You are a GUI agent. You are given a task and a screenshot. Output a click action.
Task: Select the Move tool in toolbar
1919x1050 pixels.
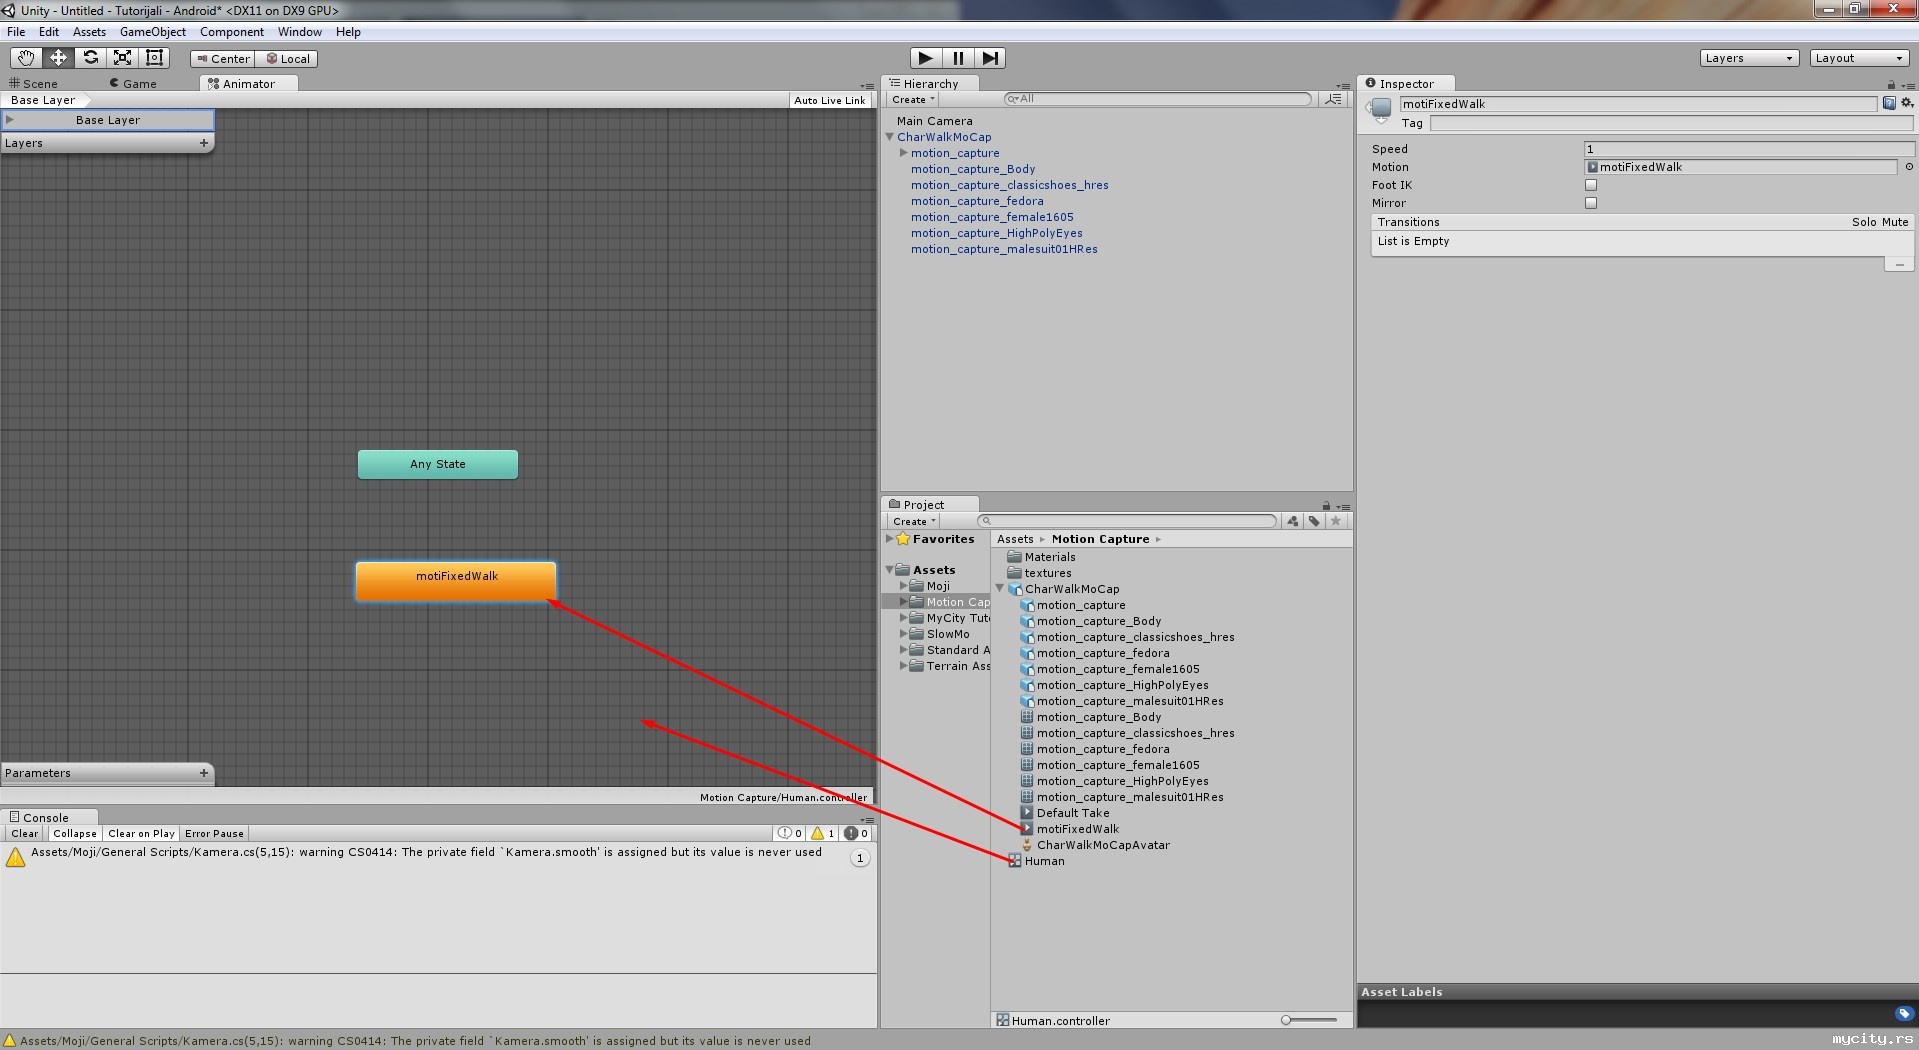58,58
